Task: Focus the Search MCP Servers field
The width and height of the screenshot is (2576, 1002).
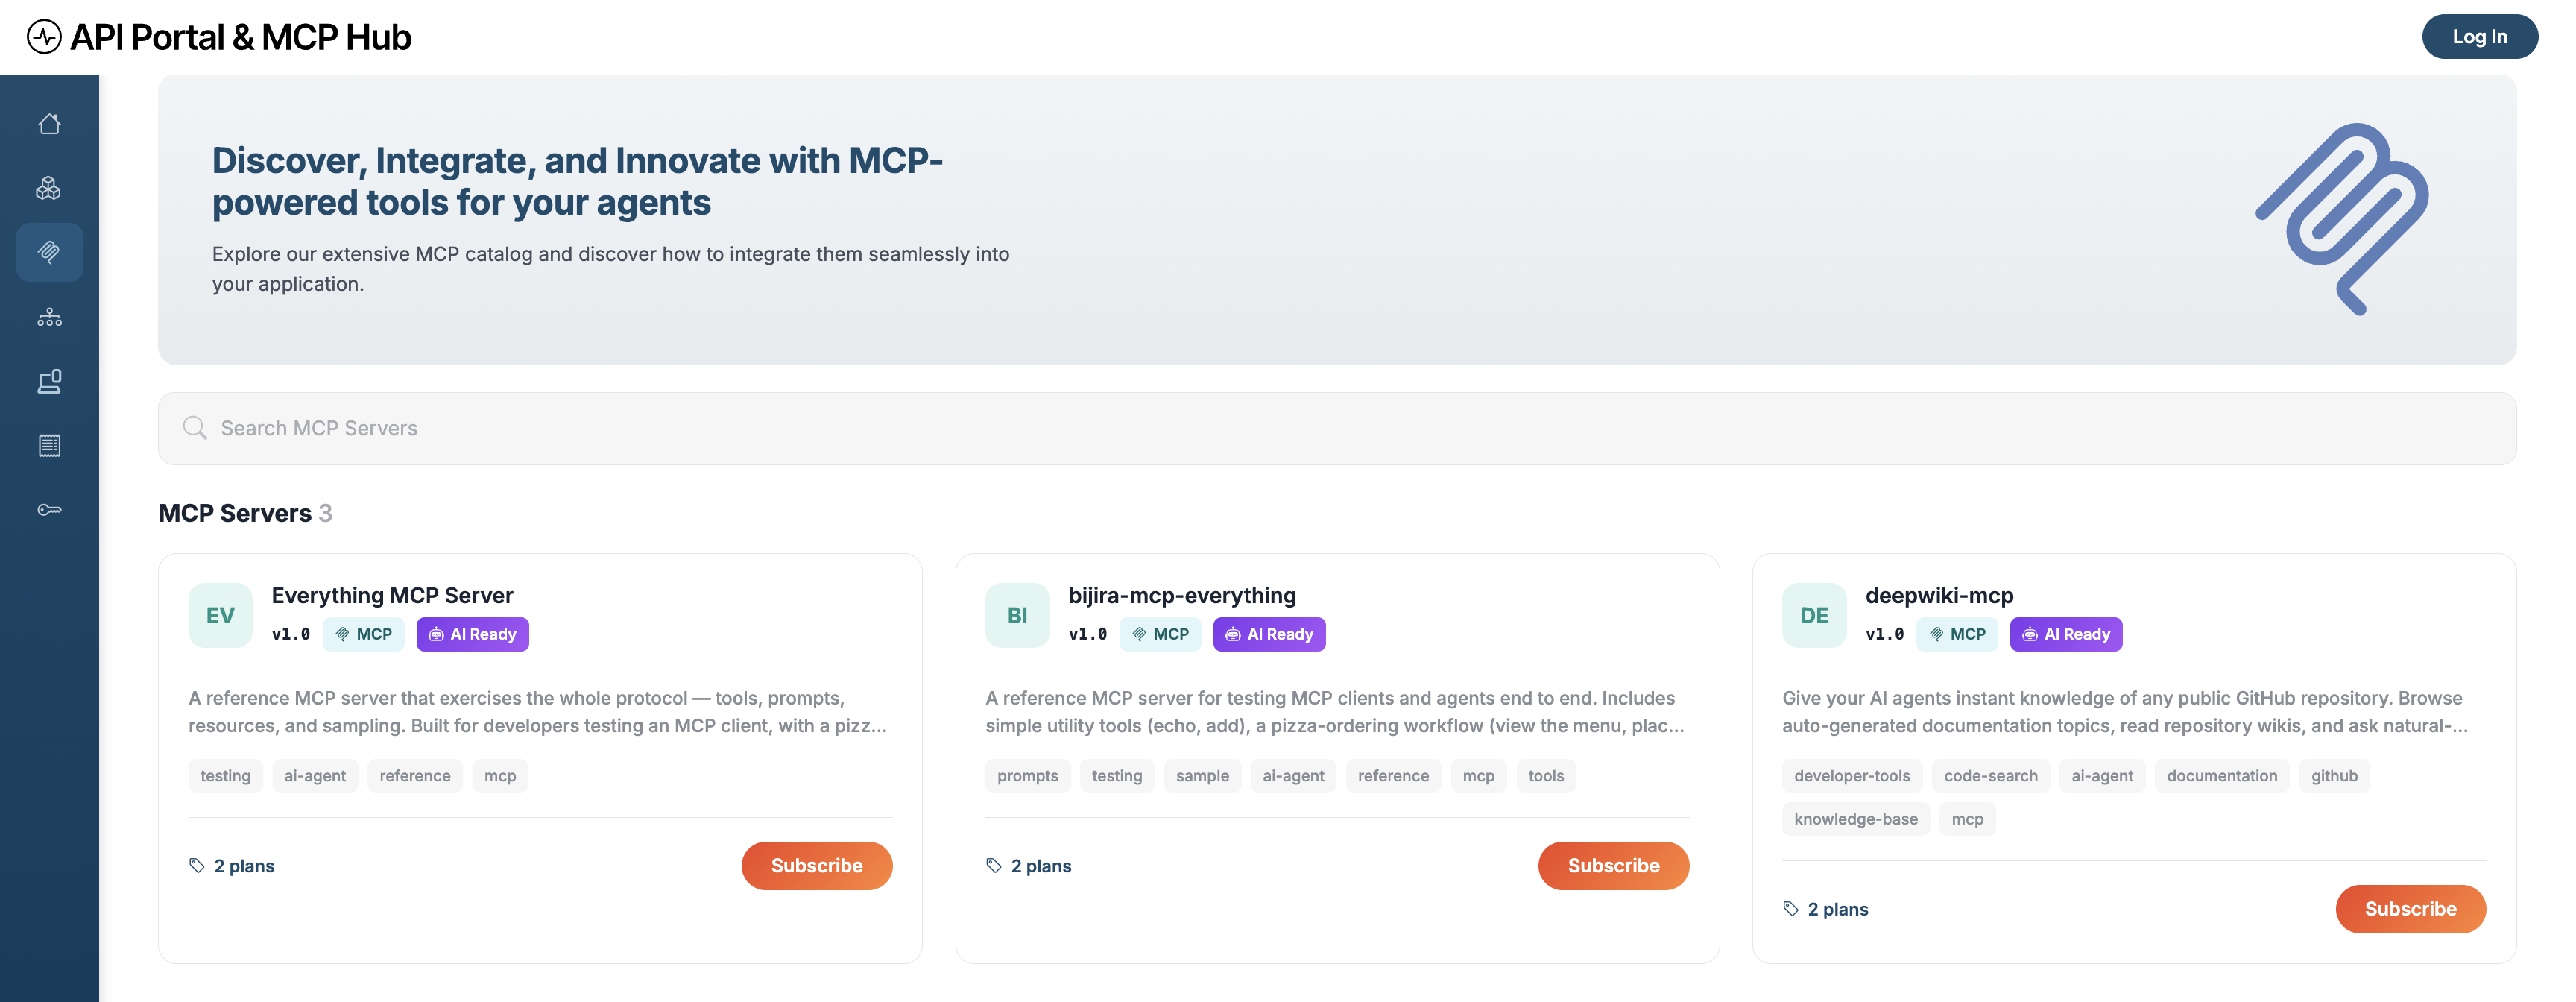Action: [1337, 428]
